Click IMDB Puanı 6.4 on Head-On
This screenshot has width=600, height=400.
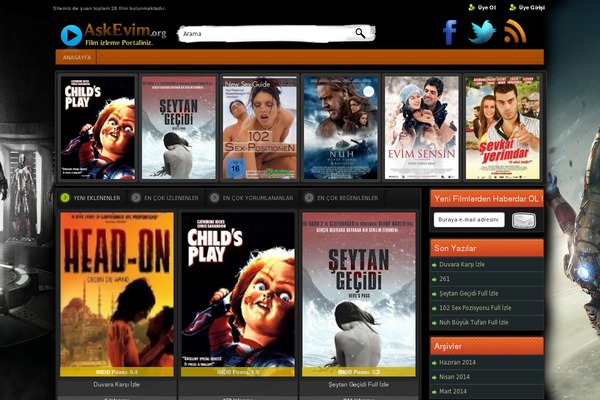point(117,372)
